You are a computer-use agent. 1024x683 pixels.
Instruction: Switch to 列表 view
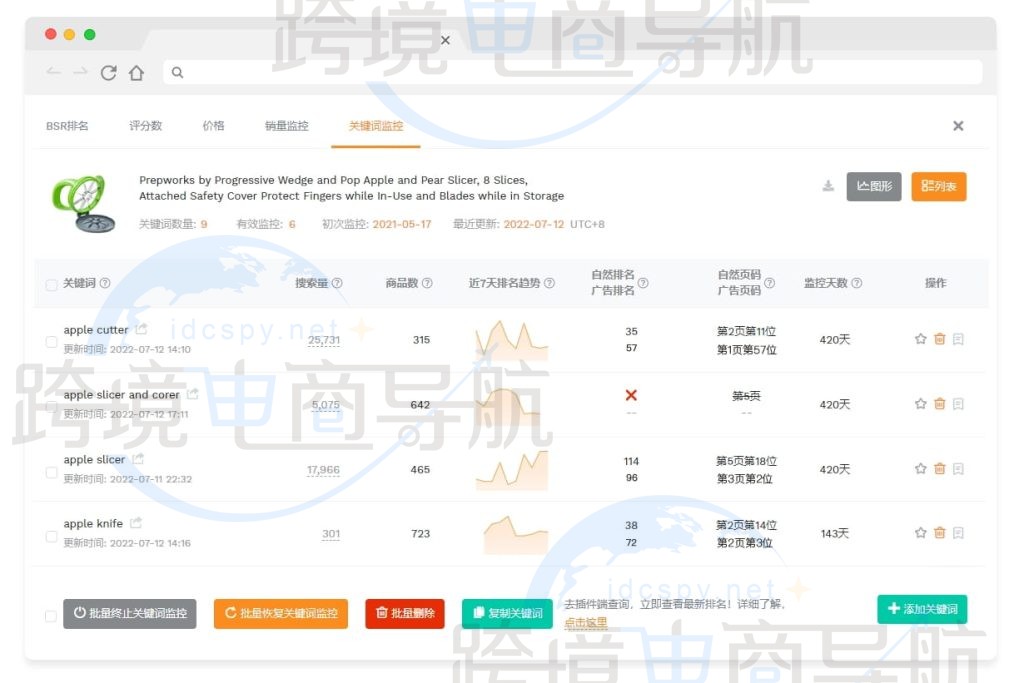(938, 186)
